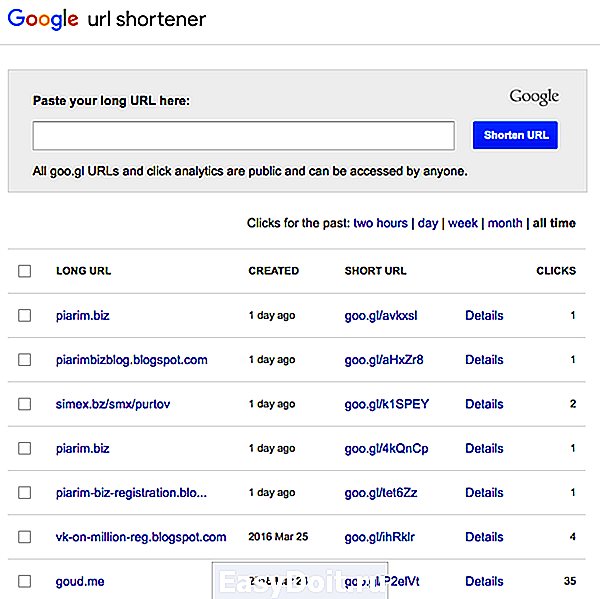Toggle the select-all checkbox in table header
The height and width of the screenshot is (599, 600).
(x=24, y=271)
